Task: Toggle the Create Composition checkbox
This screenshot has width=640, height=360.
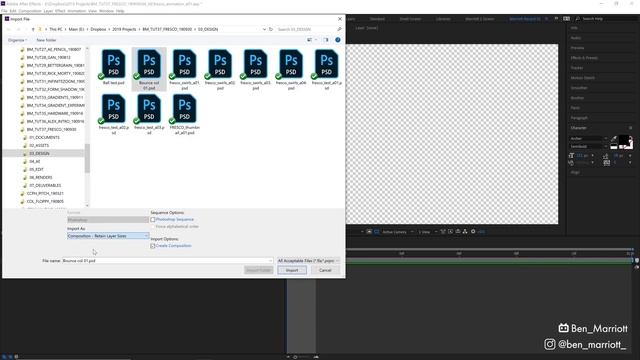Action: (x=153, y=246)
